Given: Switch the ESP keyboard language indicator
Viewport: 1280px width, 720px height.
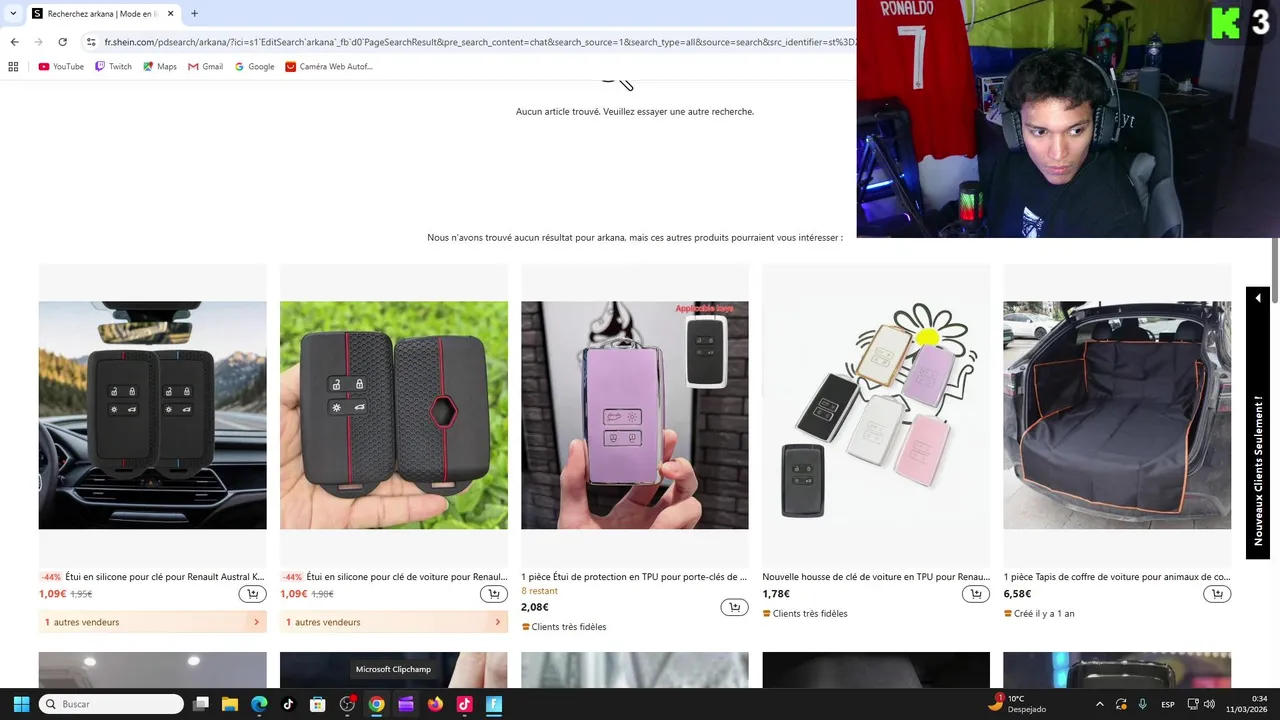Looking at the screenshot, I should (1168, 704).
